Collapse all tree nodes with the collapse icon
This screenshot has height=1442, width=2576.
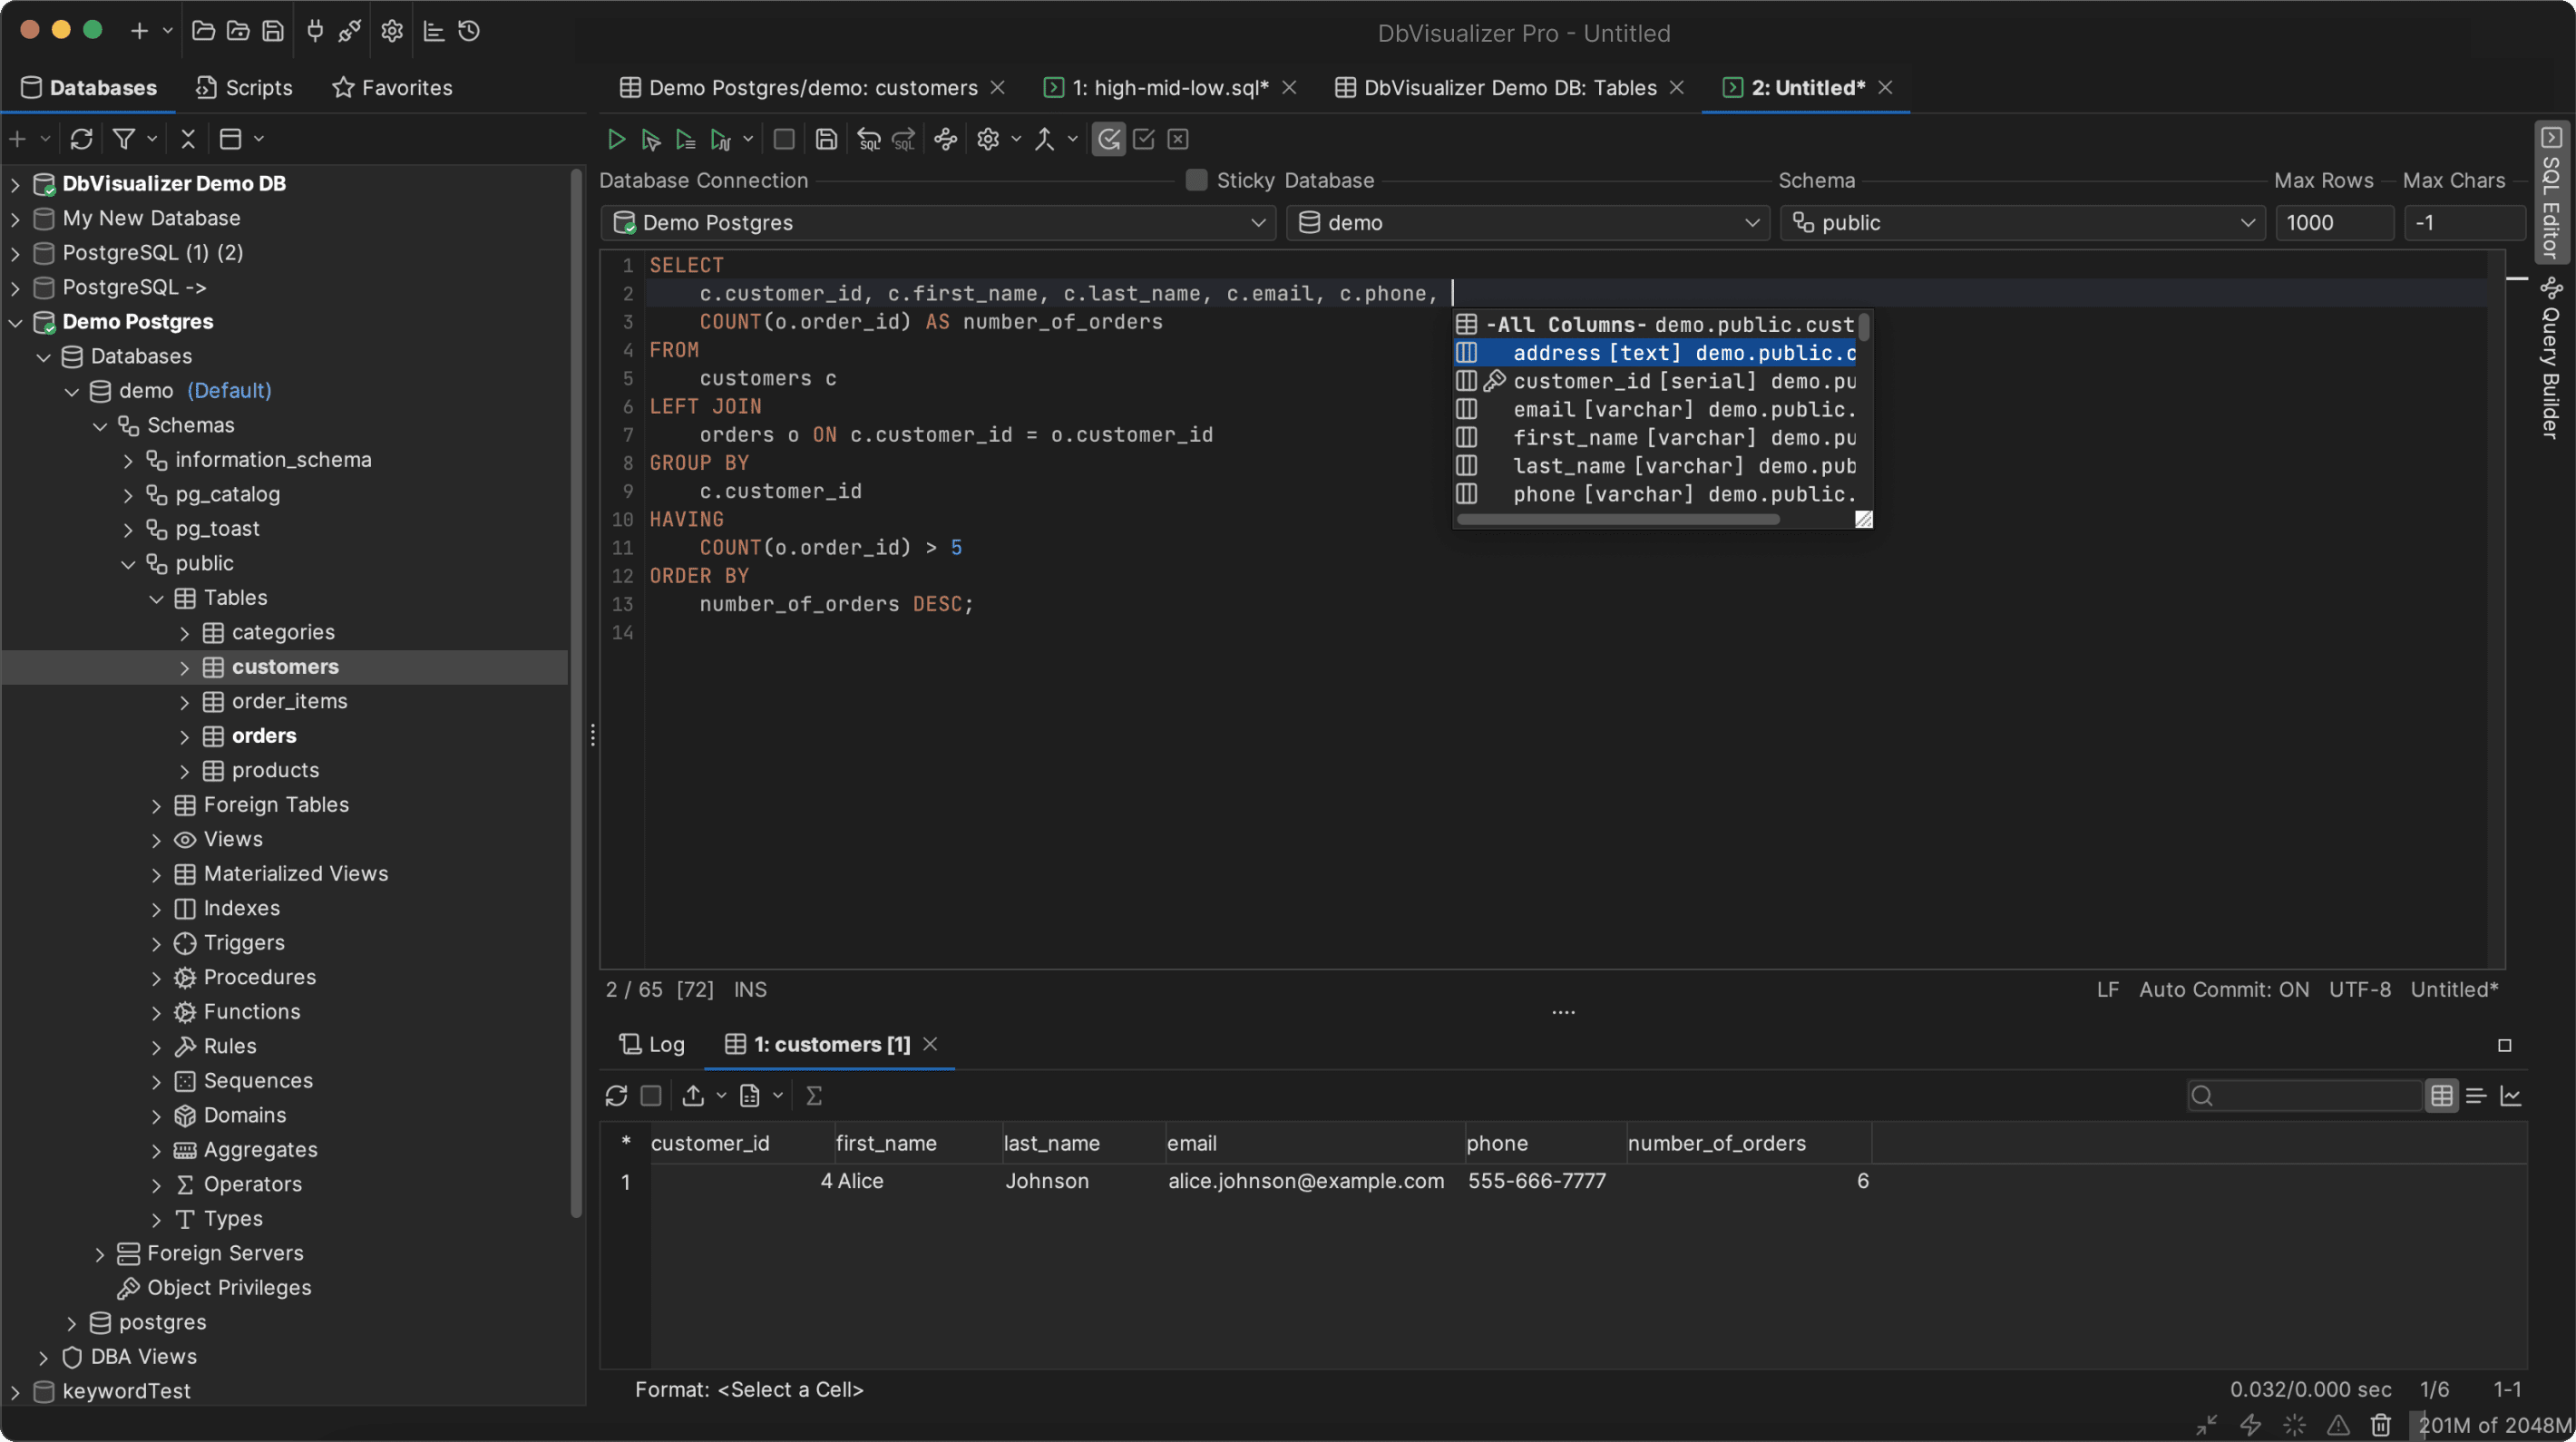point(188,139)
